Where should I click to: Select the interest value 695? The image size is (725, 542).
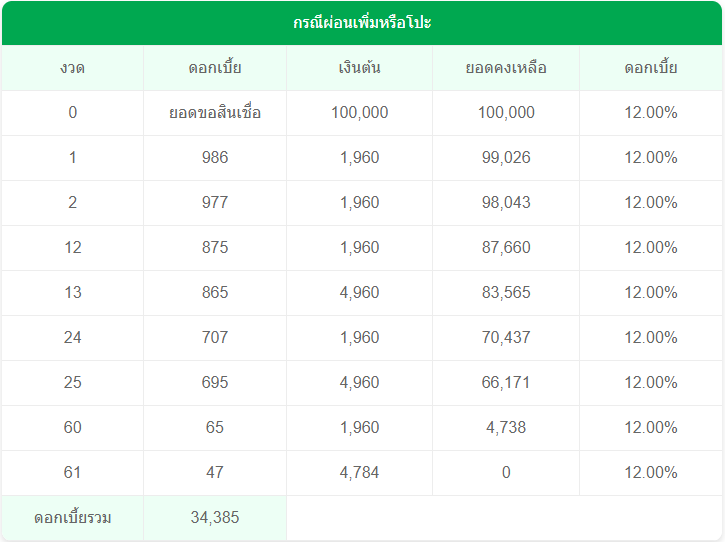[x=215, y=383]
